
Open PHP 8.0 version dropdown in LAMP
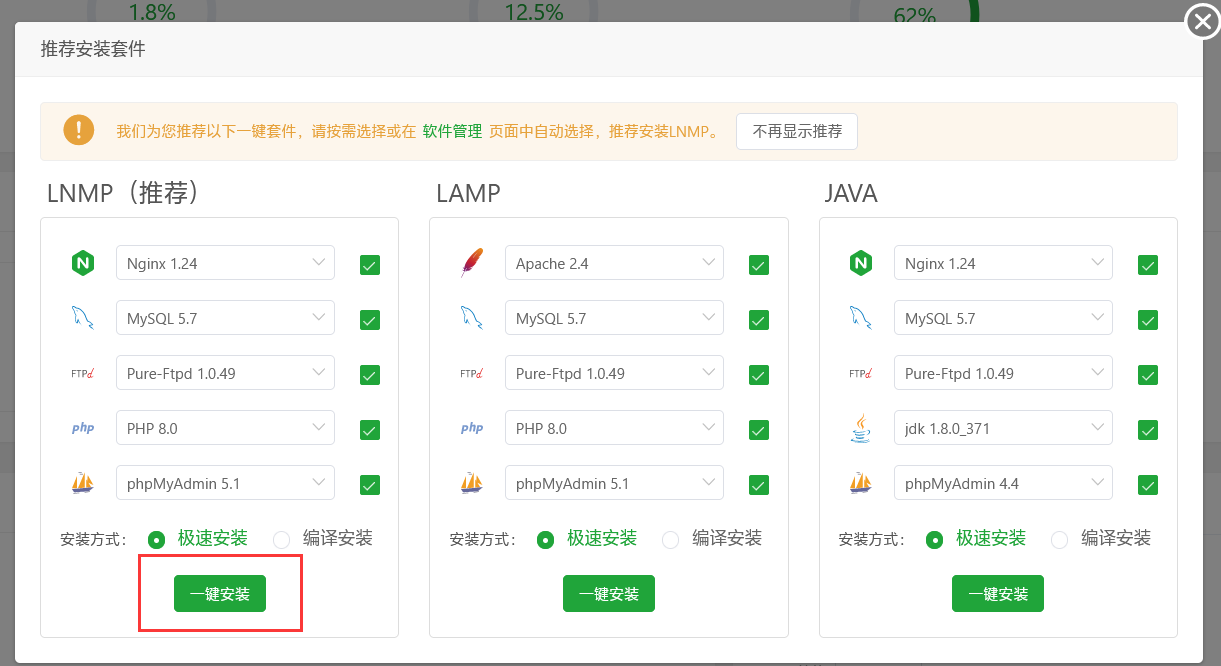[614, 428]
